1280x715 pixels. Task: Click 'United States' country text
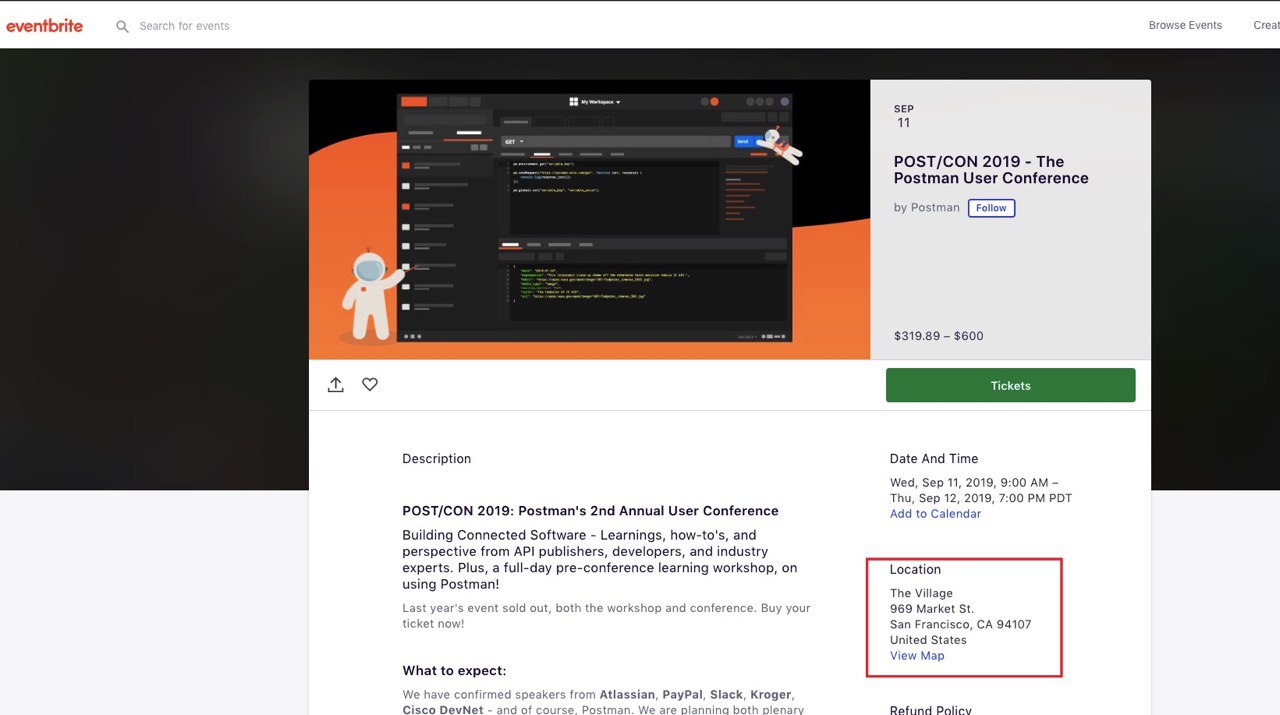coord(928,640)
